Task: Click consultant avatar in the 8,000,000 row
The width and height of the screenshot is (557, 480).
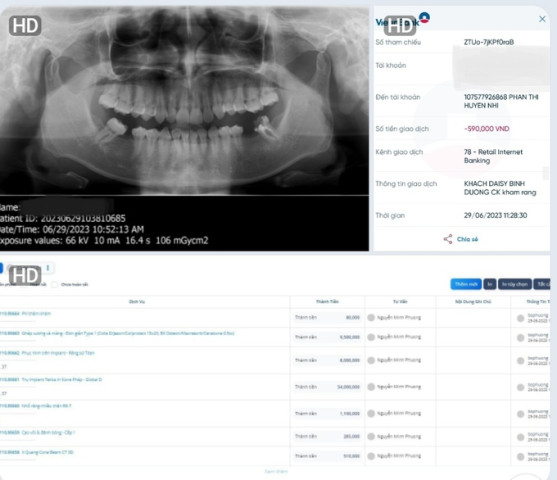Action: click(x=371, y=360)
